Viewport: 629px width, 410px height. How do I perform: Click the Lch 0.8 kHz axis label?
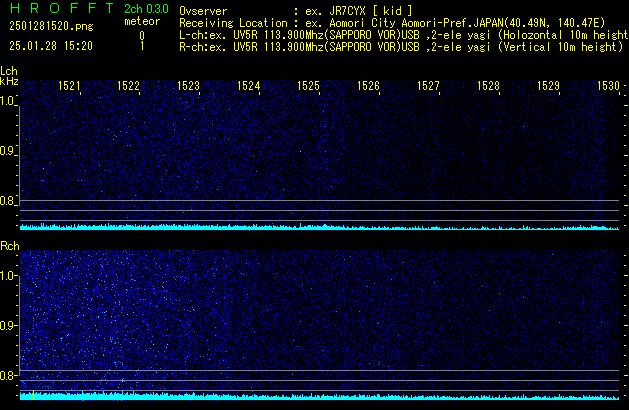[x=7, y=201]
